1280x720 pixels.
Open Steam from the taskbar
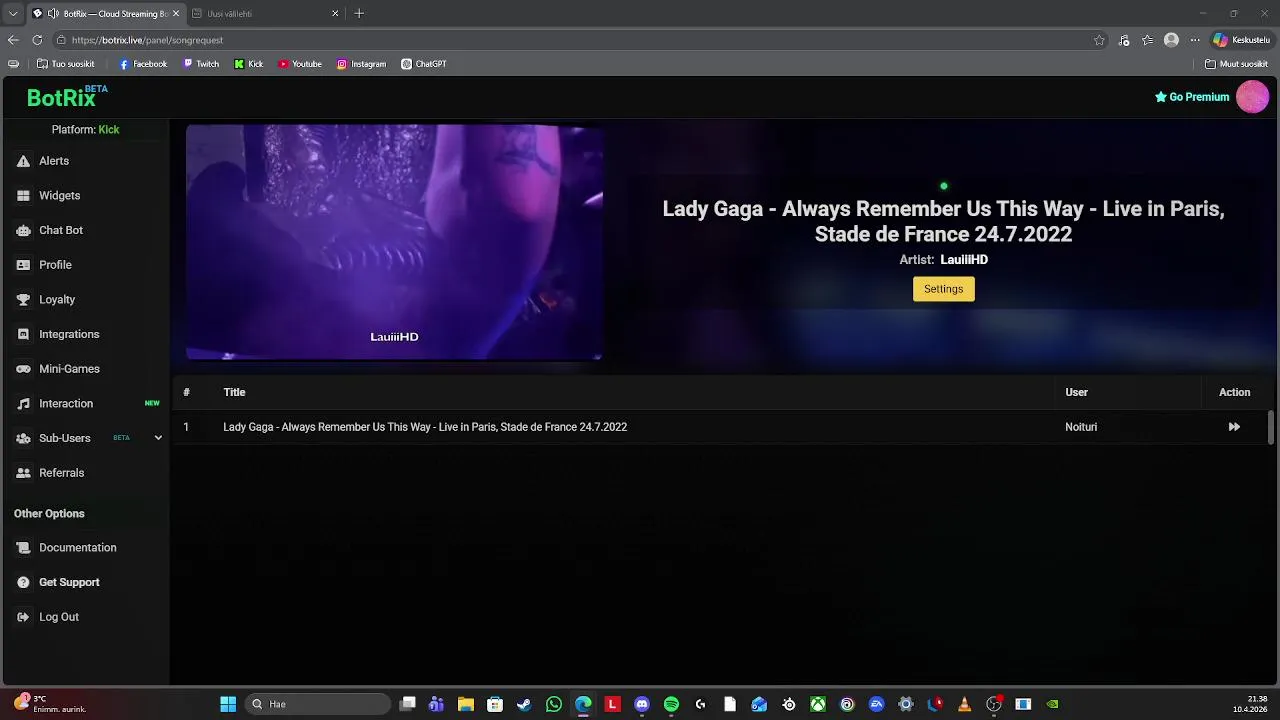tap(524, 704)
